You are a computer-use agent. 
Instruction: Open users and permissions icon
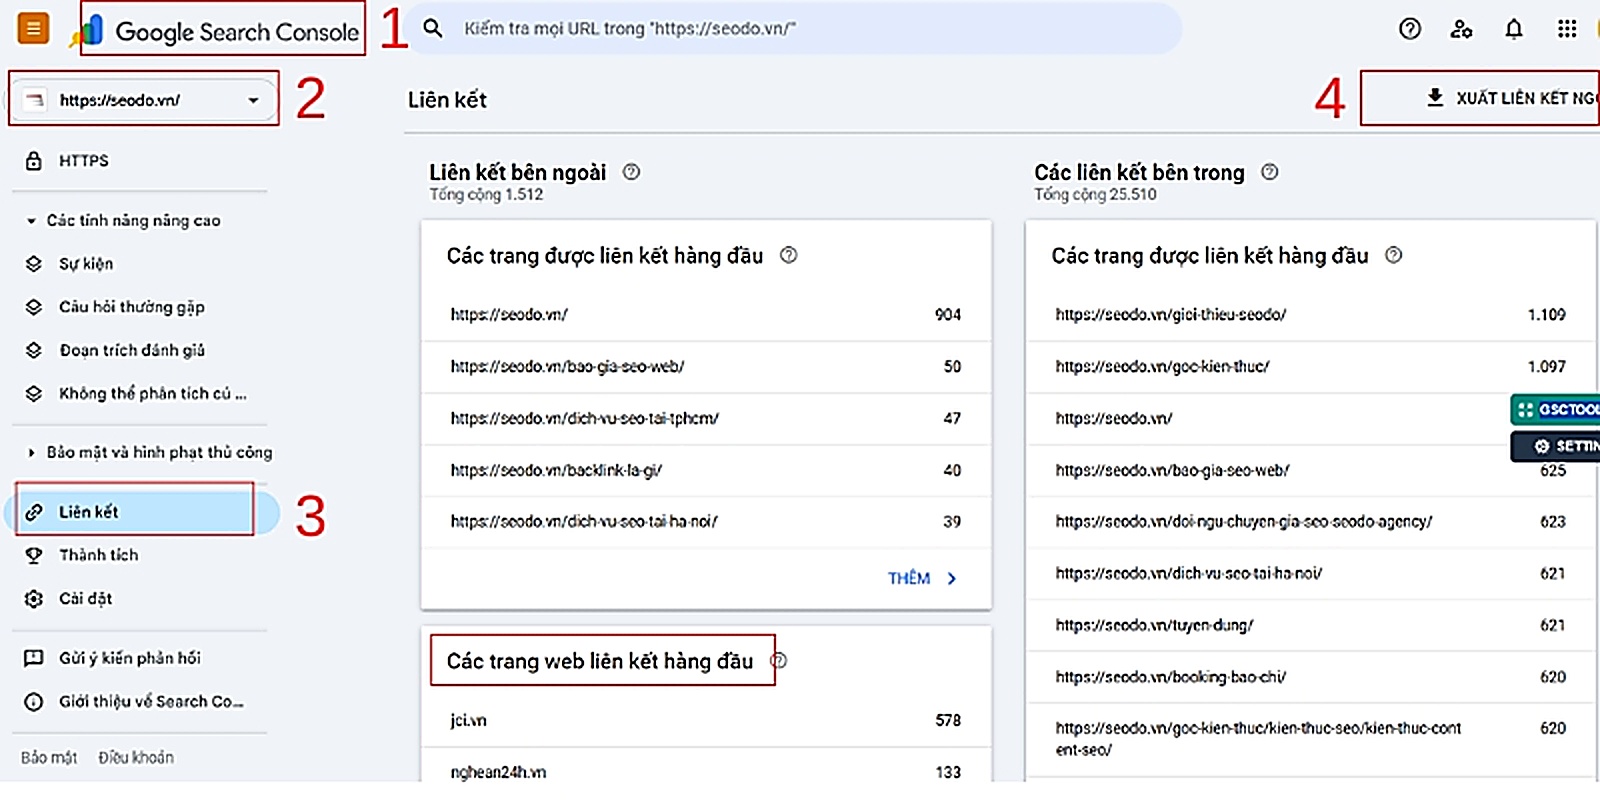tap(1461, 29)
